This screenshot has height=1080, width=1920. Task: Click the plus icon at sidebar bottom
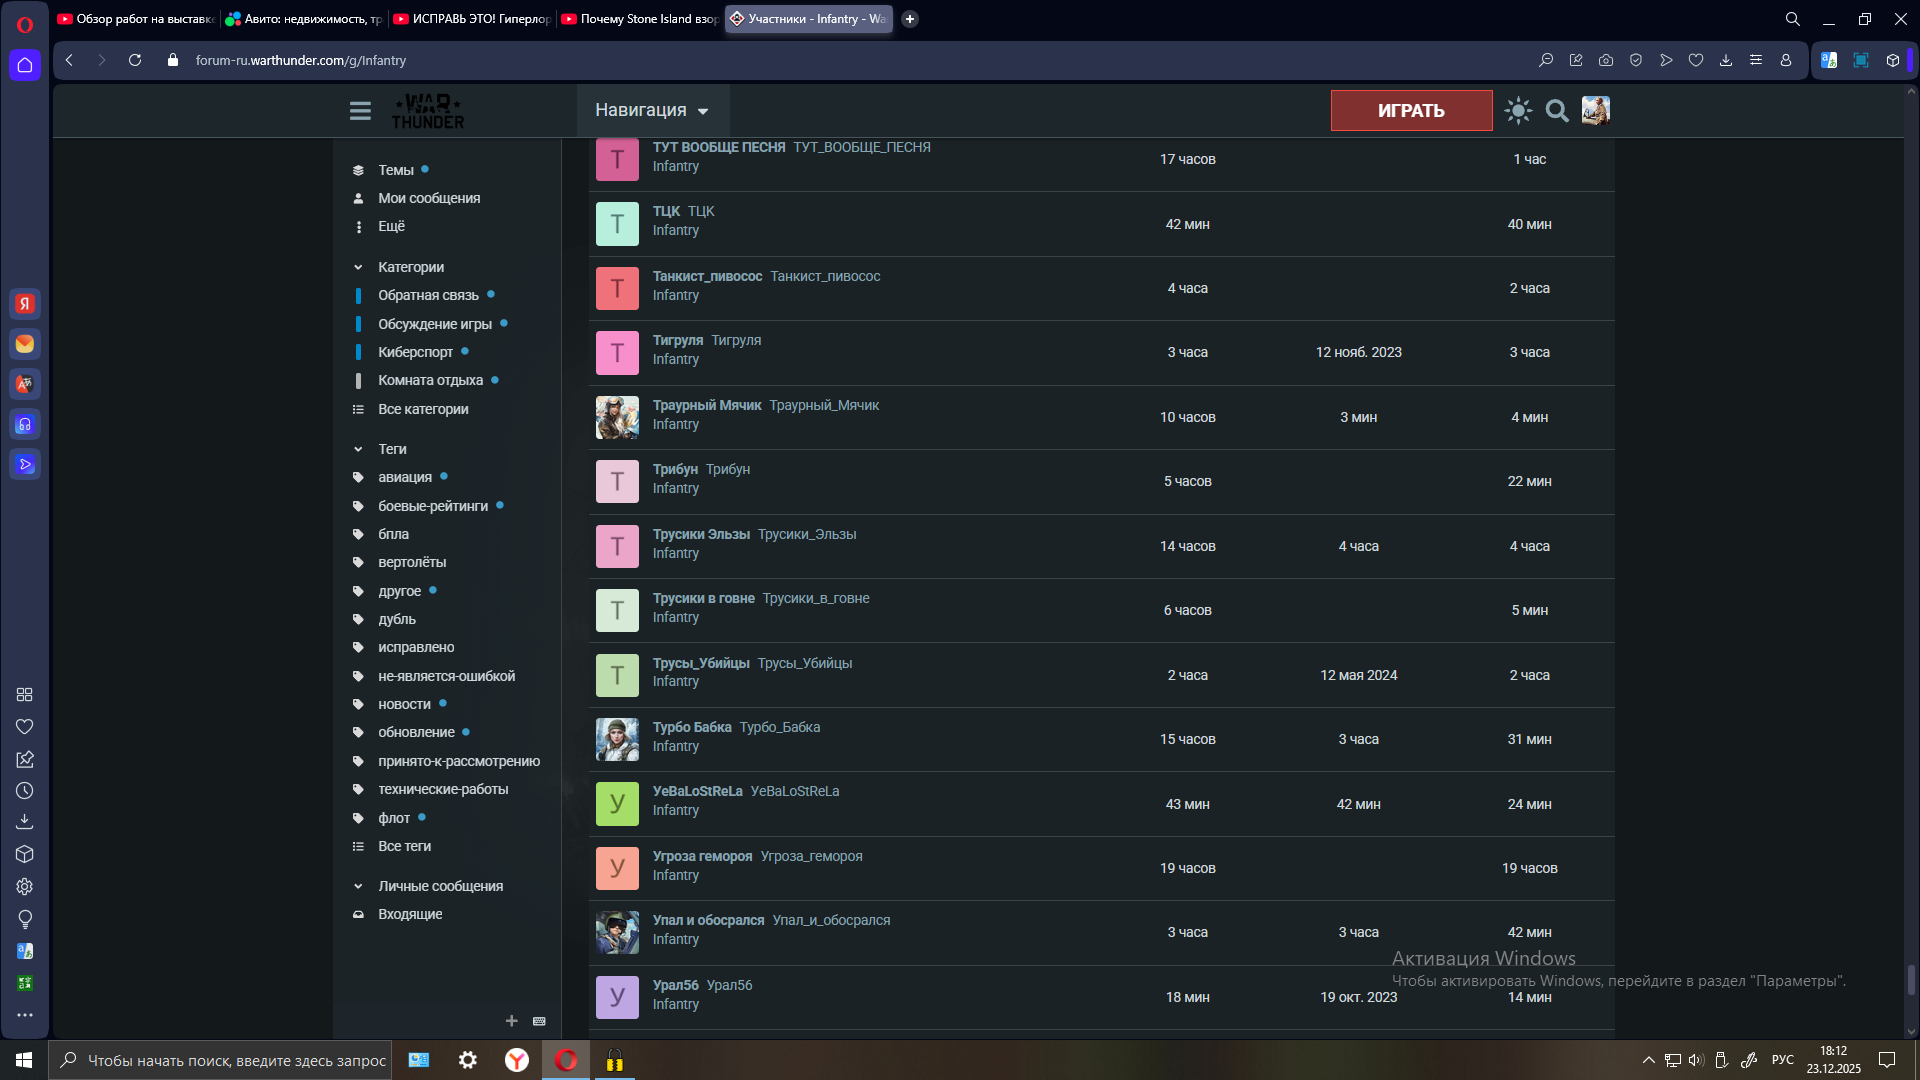tap(511, 1021)
